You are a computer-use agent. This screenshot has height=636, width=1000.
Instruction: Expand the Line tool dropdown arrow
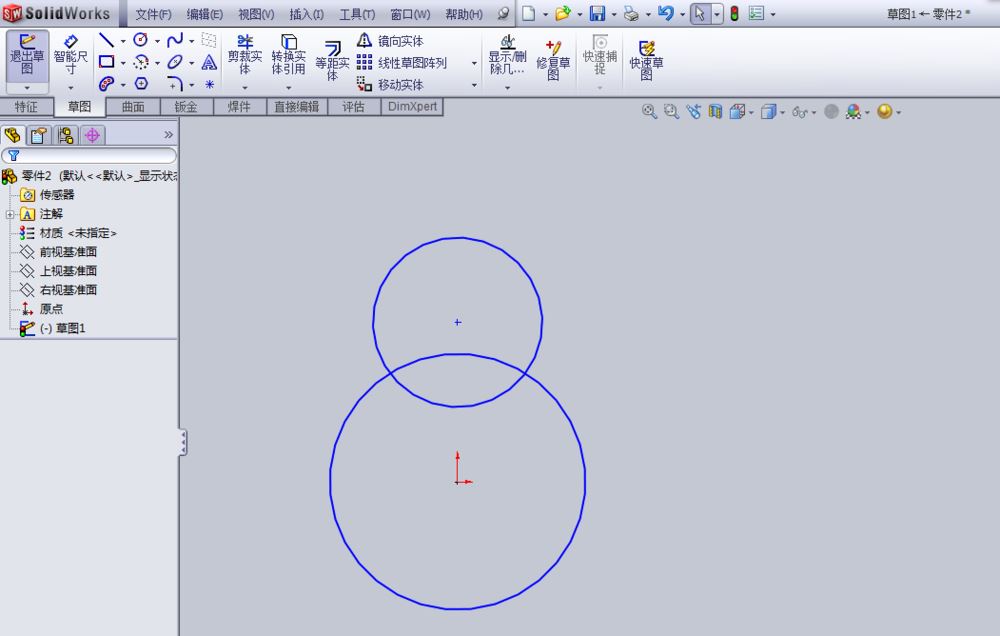click(x=123, y=41)
